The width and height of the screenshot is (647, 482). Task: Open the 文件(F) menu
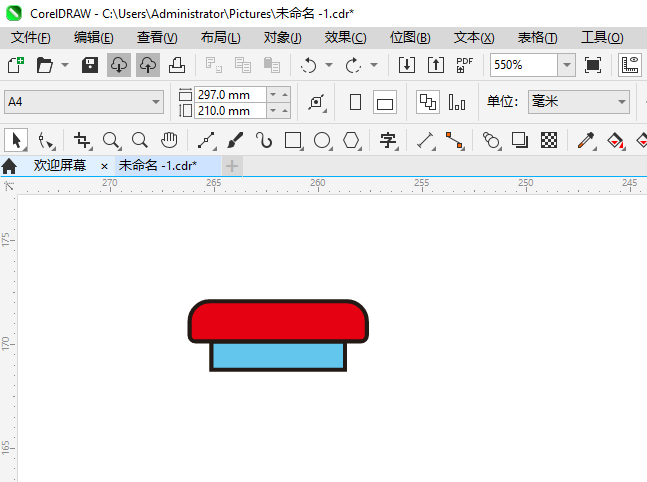coord(31,38)
